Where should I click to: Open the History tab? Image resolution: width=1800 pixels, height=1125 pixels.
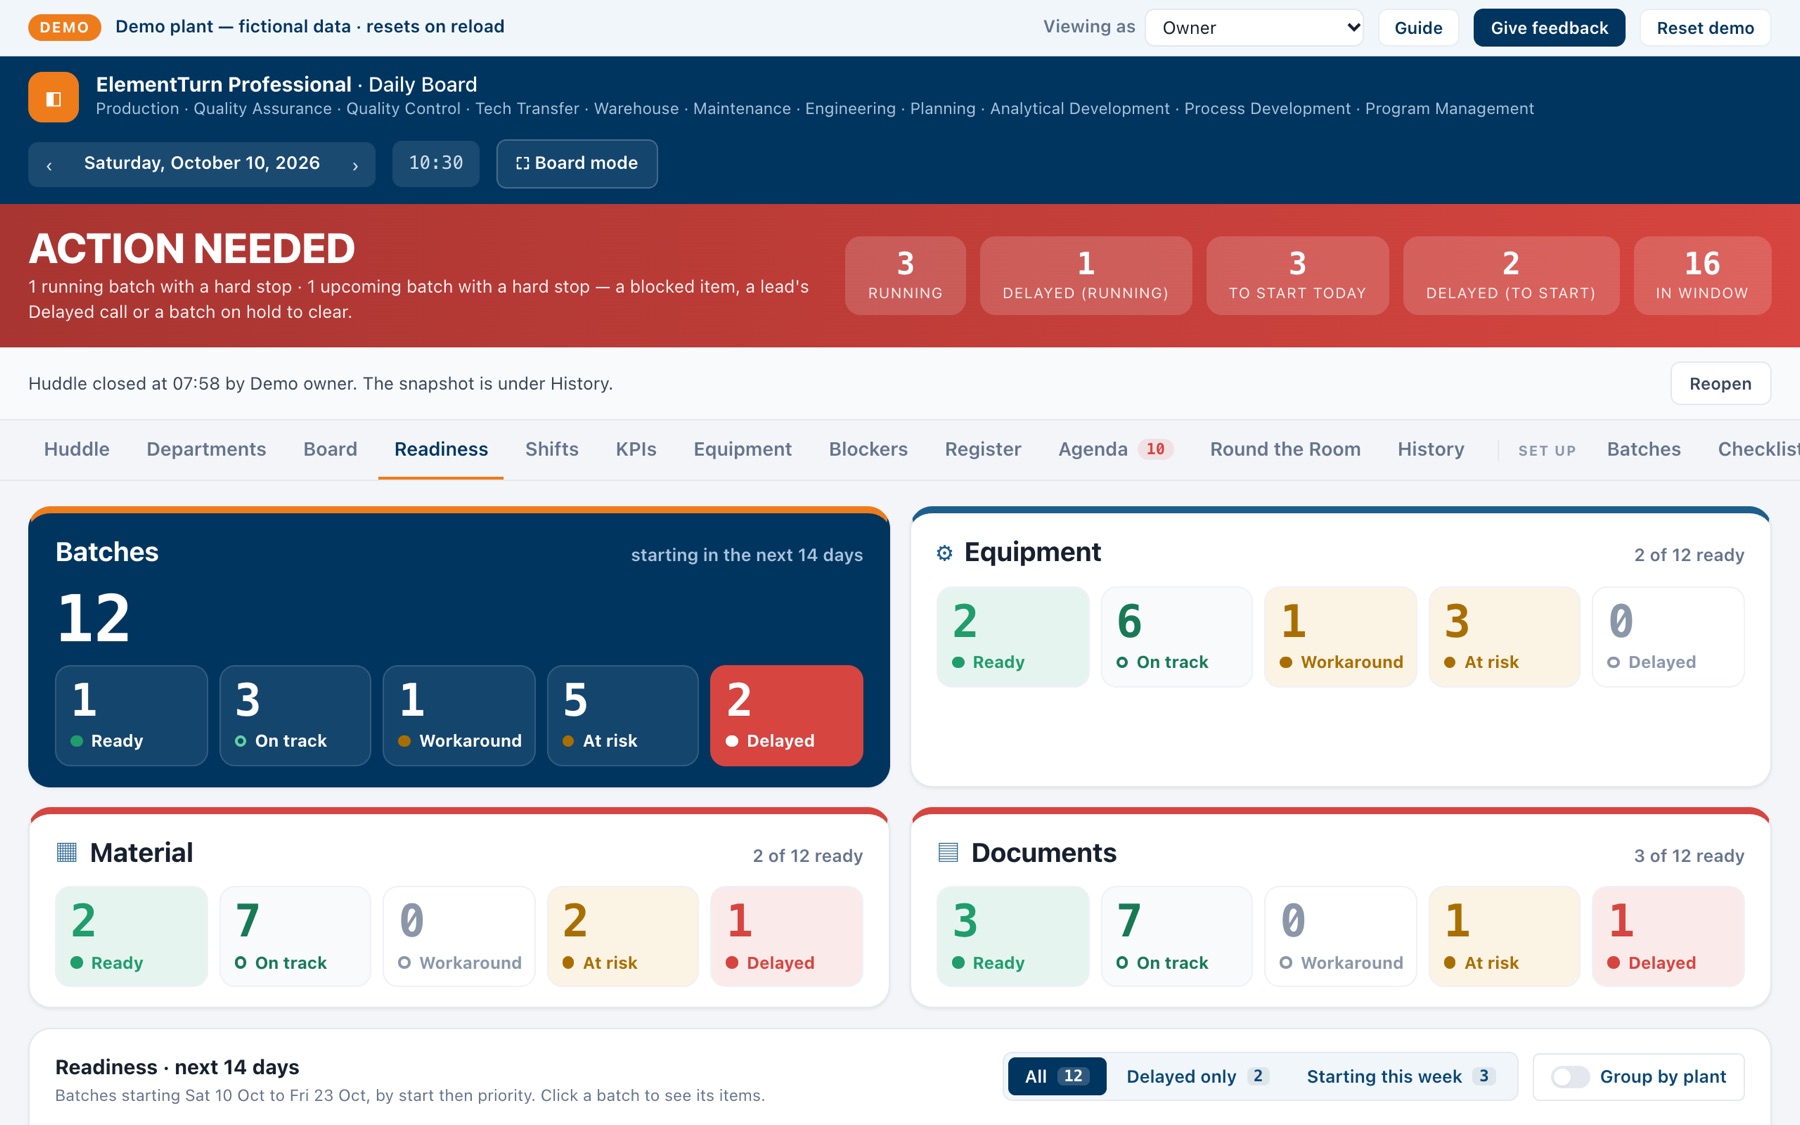click(x=1431, y=449)
